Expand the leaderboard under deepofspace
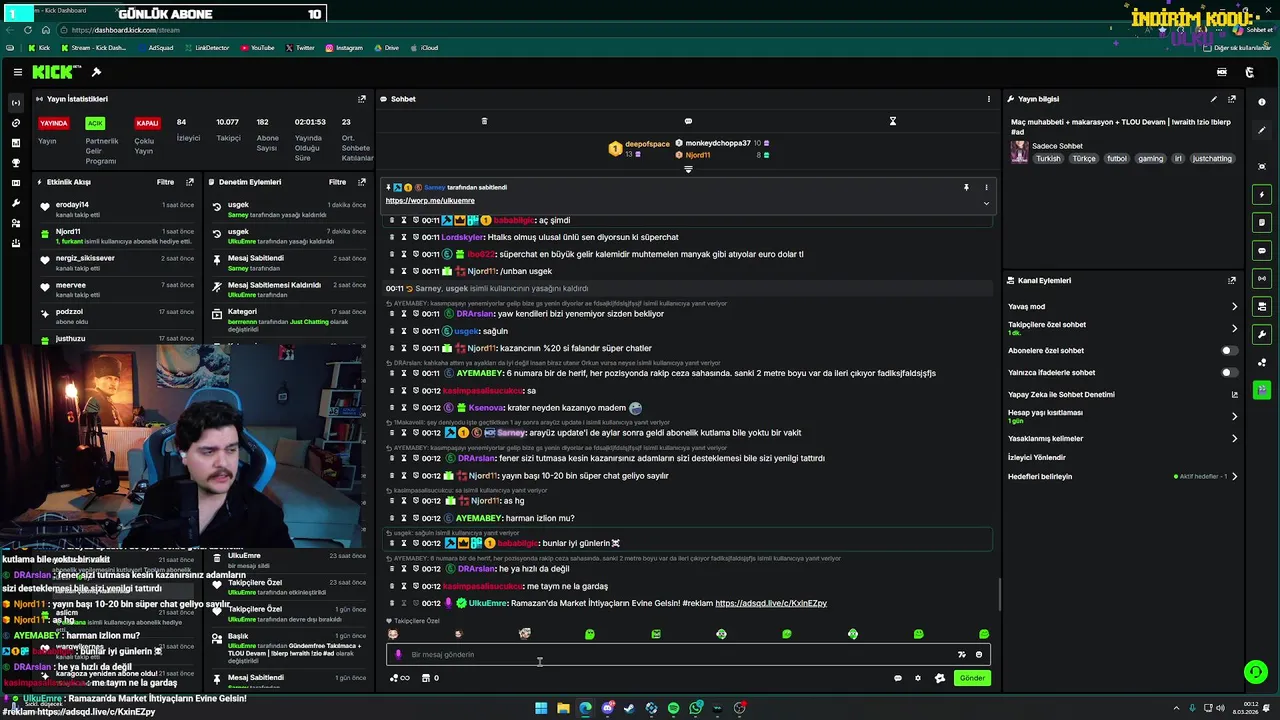 click(x=688, y=169)
